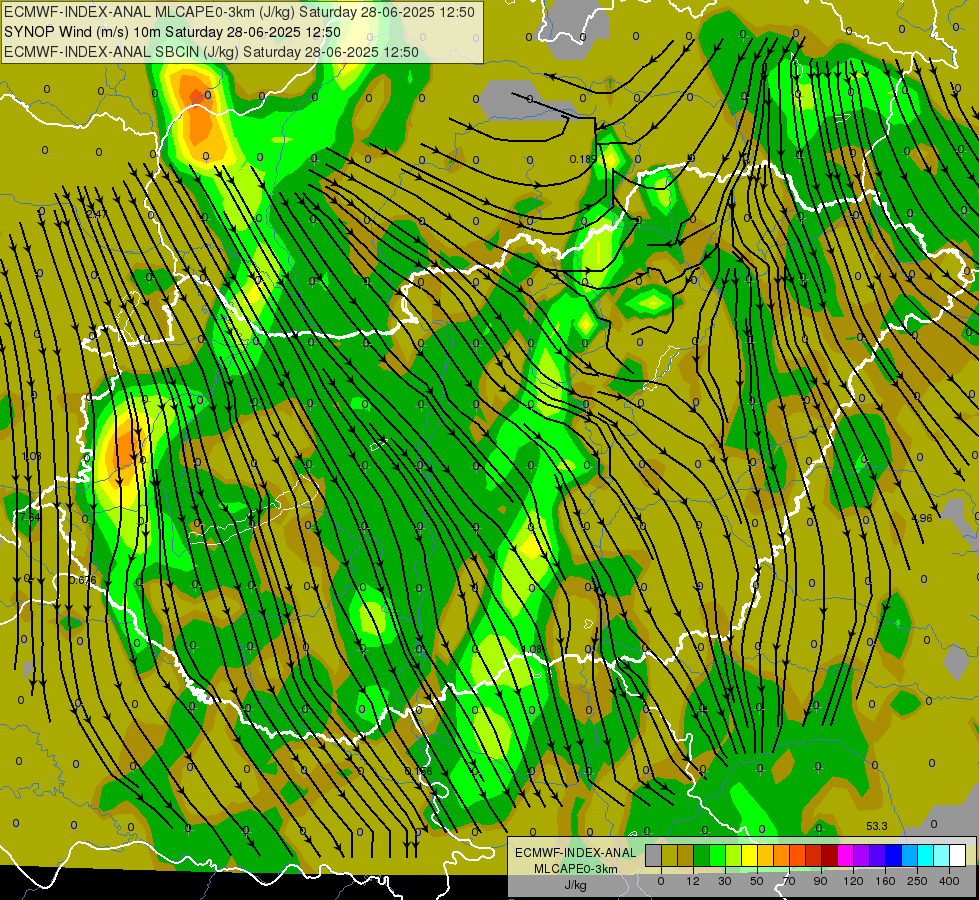Pick the cyan swatch above 250
The image size is (979, 900).
(x=926, y=855)
